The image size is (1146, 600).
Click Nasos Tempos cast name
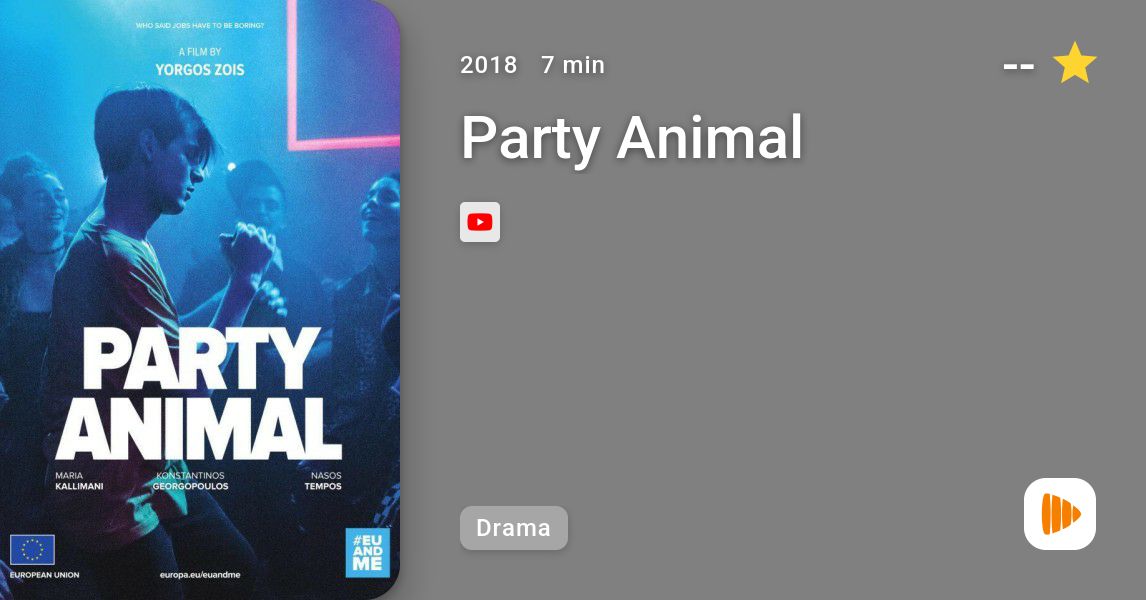tap(323, 481)
